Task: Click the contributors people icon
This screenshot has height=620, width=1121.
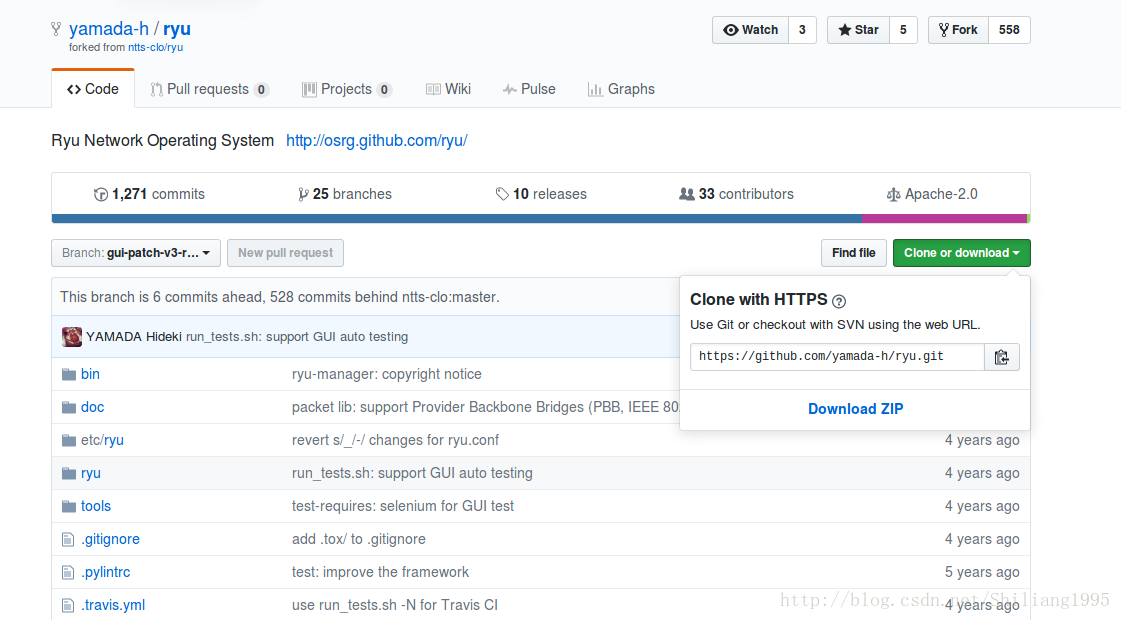Action: (686, 194)
